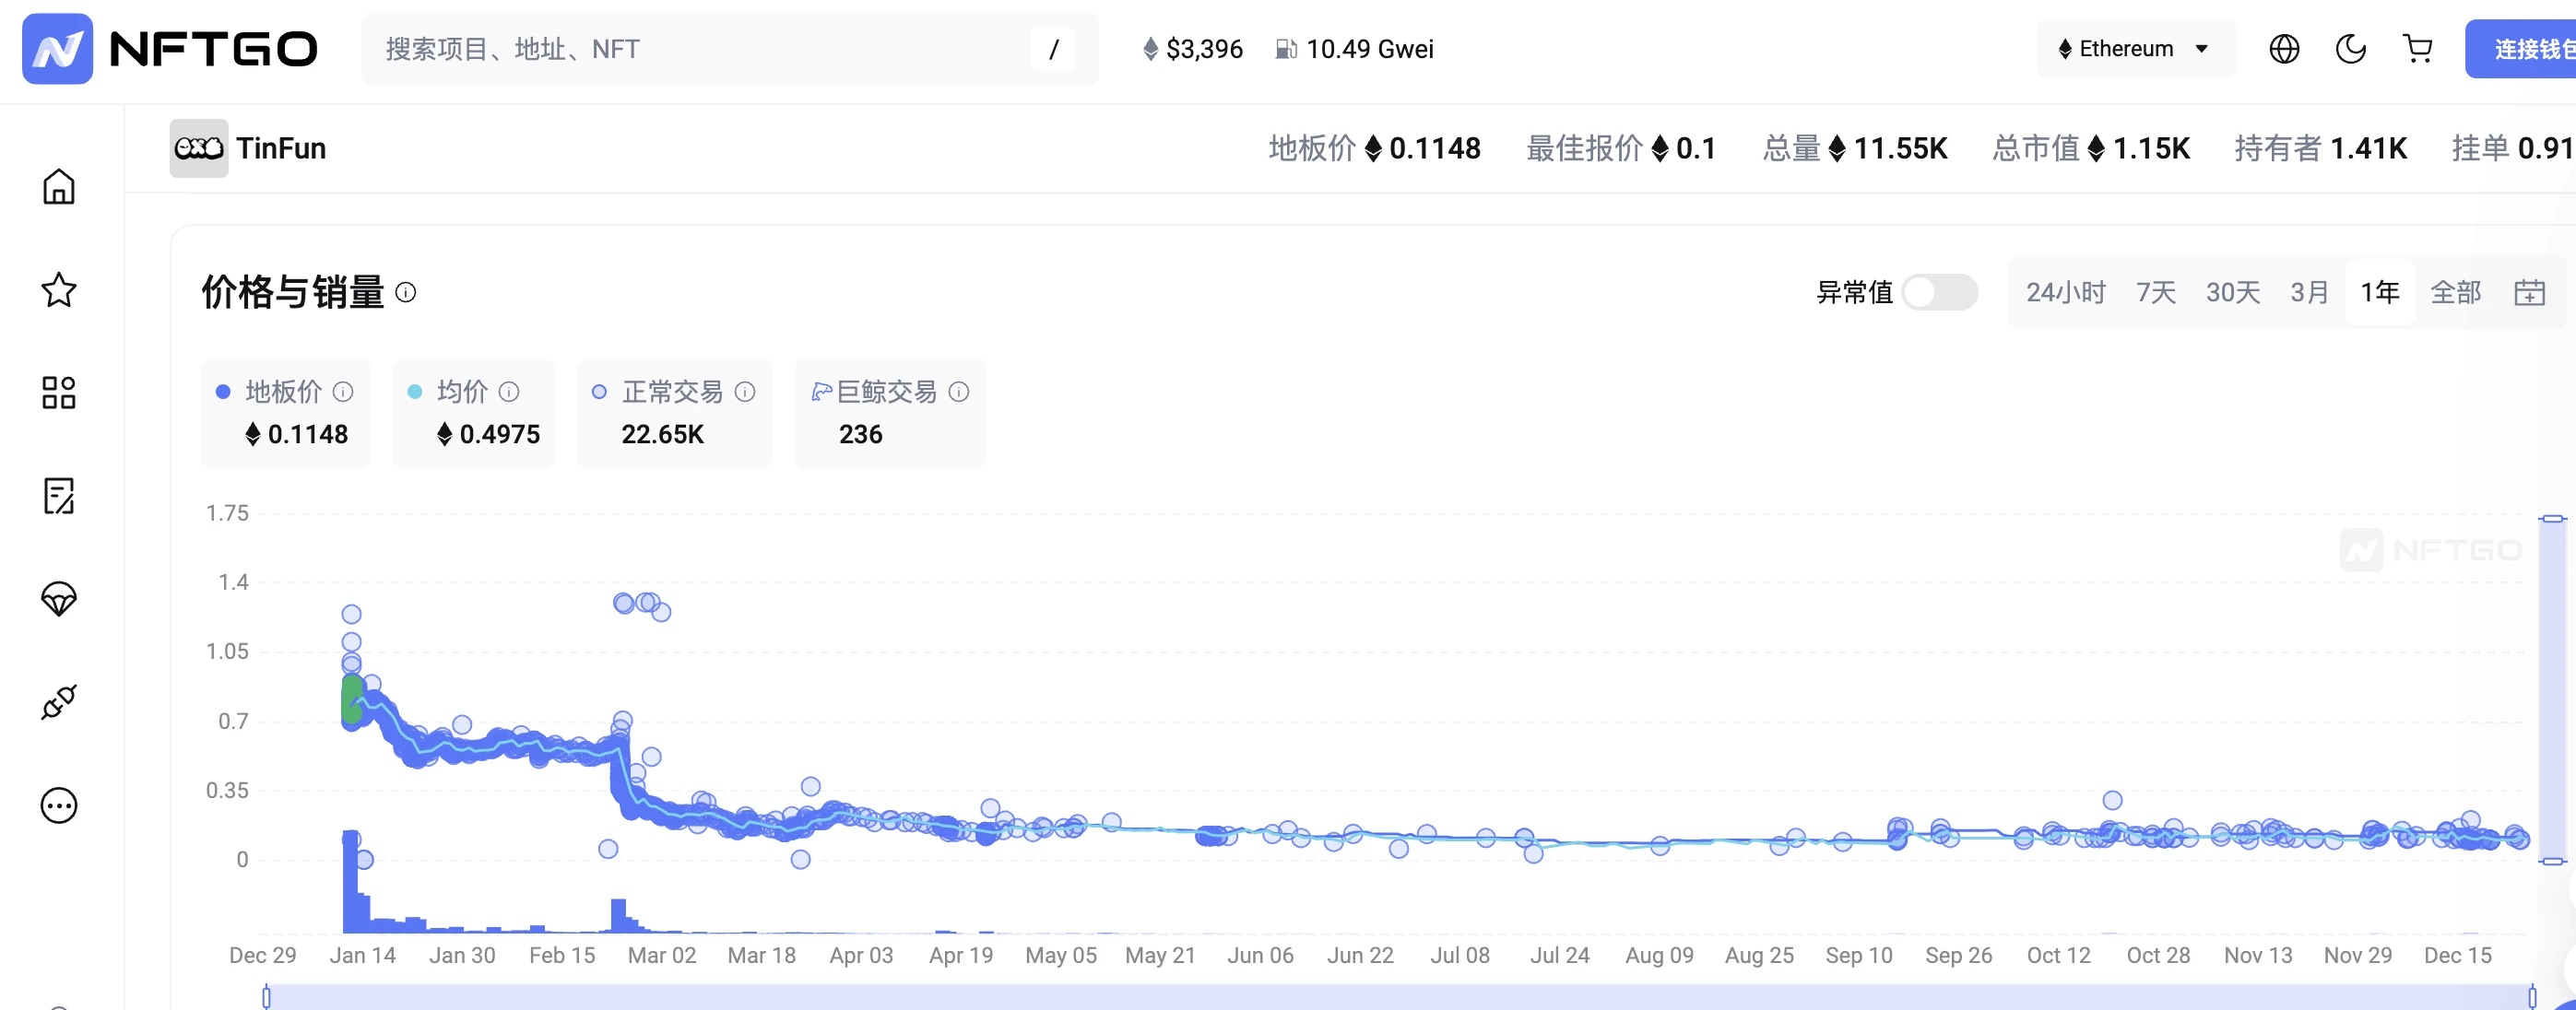The width and height of the screenshot is (2576, 1010).
Task: Switch to dark mode moon icon
Action: 2350,49
